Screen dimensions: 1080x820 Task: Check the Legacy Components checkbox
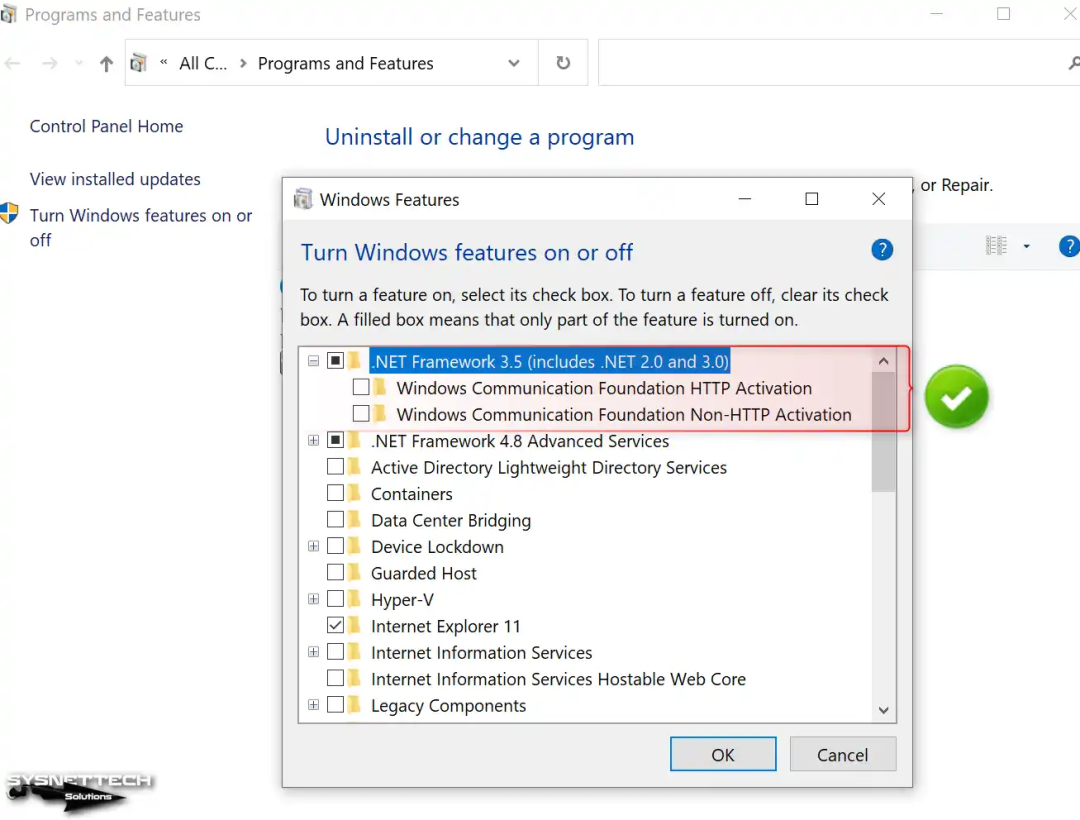pos(335,704)
